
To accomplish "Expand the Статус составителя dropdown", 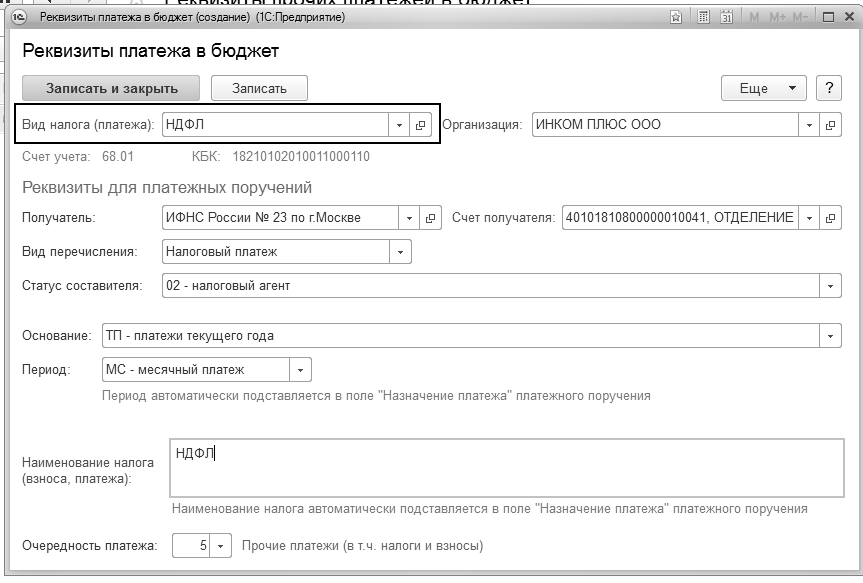I will [x=830, y=286].
